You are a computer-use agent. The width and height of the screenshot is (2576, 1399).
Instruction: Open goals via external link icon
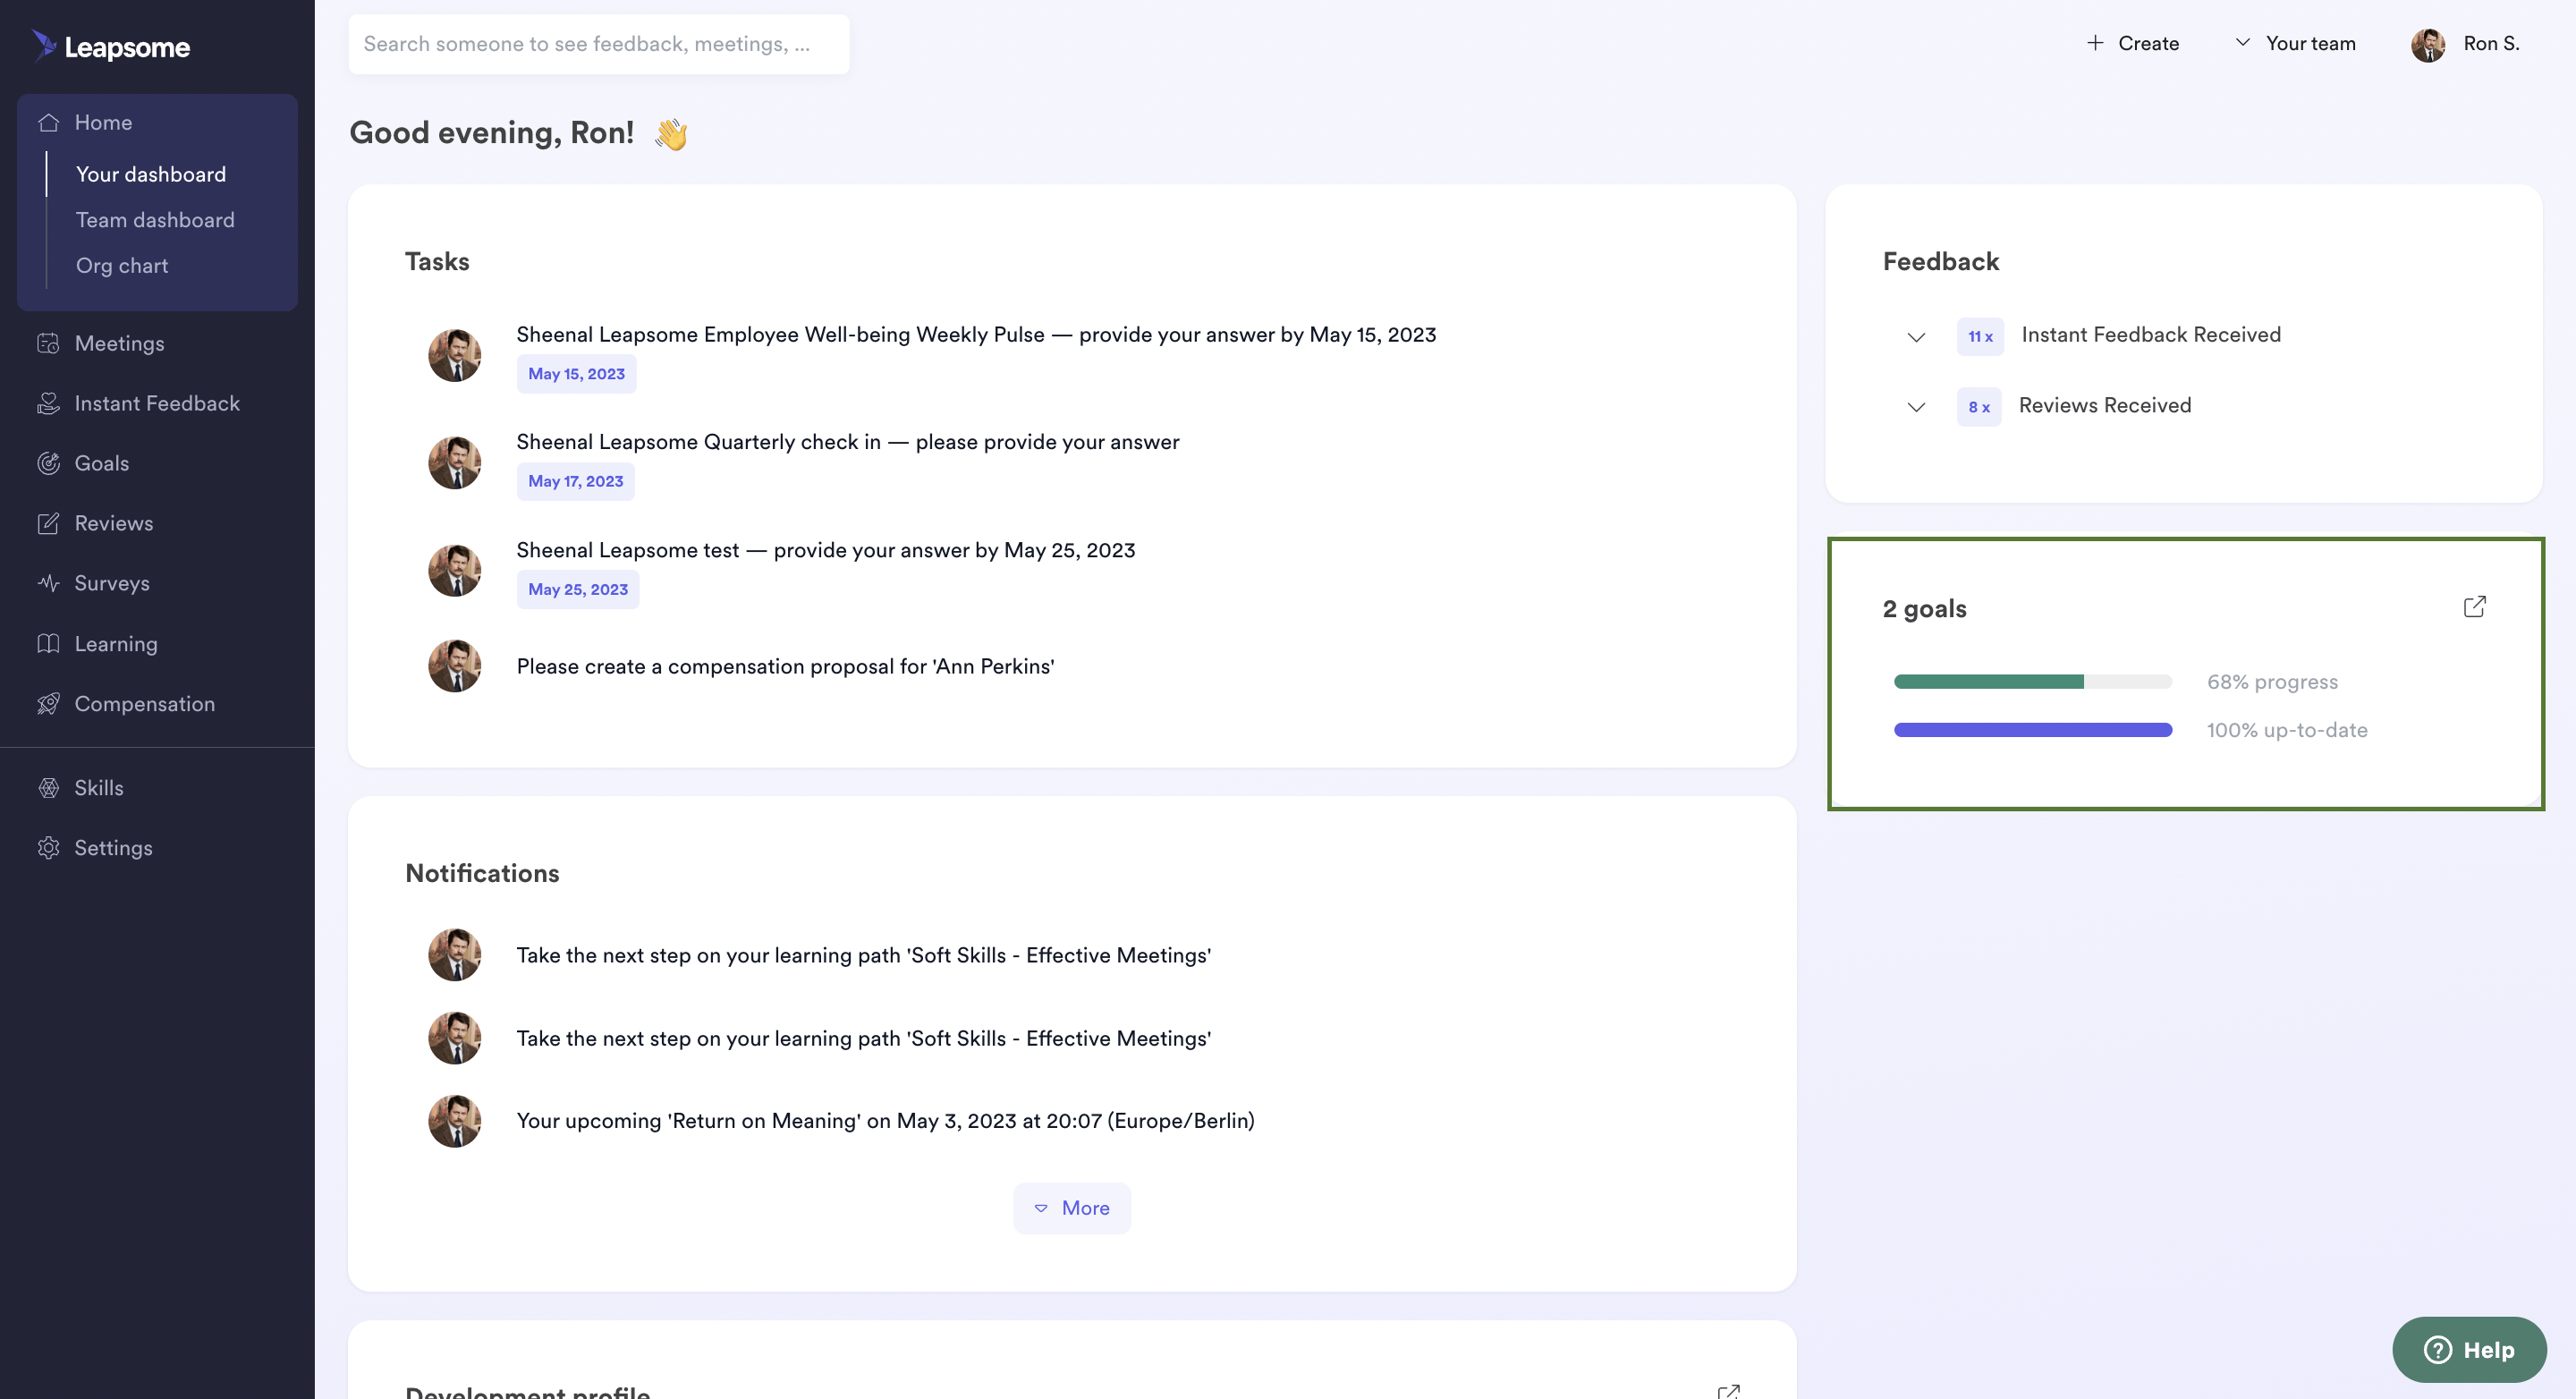click(x=2474, y=607)
